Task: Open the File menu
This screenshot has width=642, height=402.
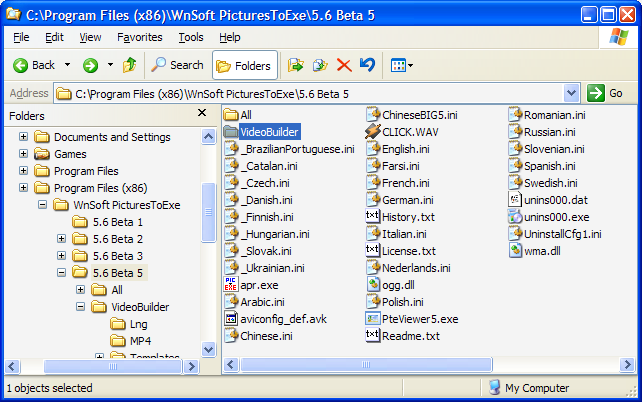Action: click(21, 37)
